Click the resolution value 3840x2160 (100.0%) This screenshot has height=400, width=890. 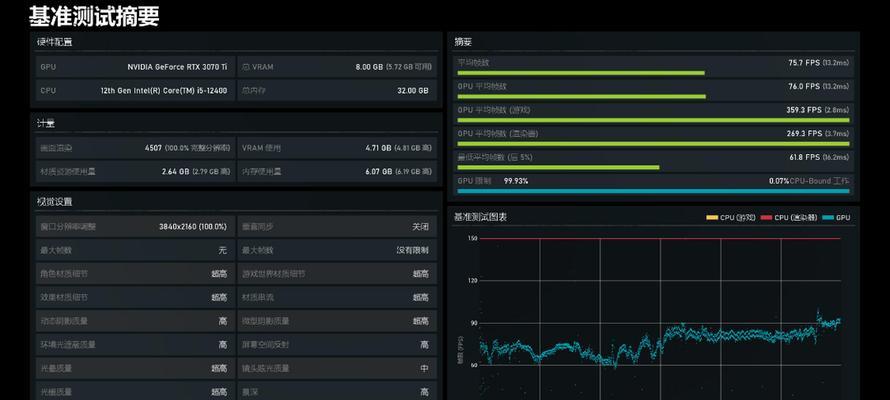[193, 227]
